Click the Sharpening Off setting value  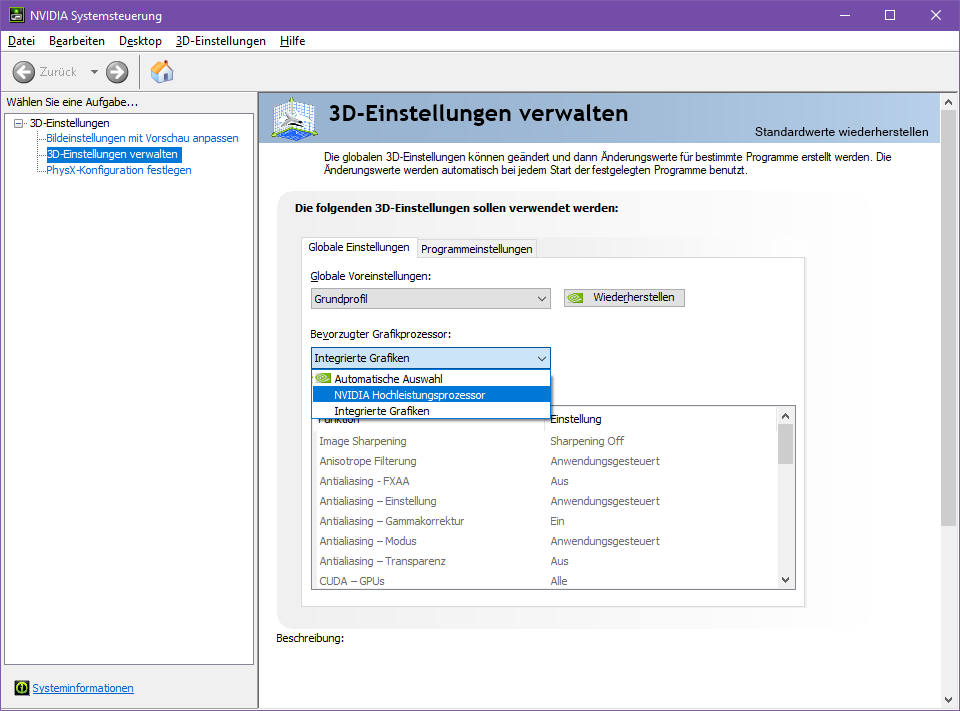point(587,441)
